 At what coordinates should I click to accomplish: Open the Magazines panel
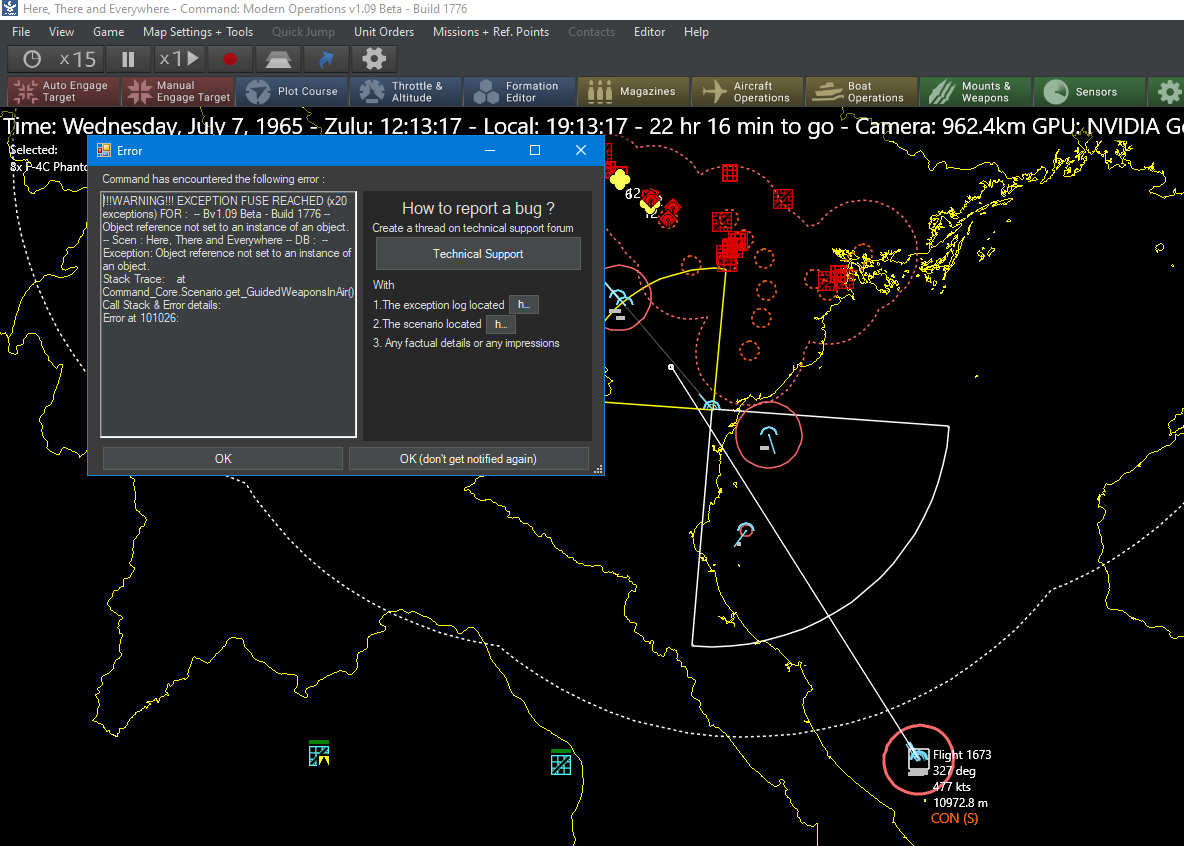pos(633,92)
